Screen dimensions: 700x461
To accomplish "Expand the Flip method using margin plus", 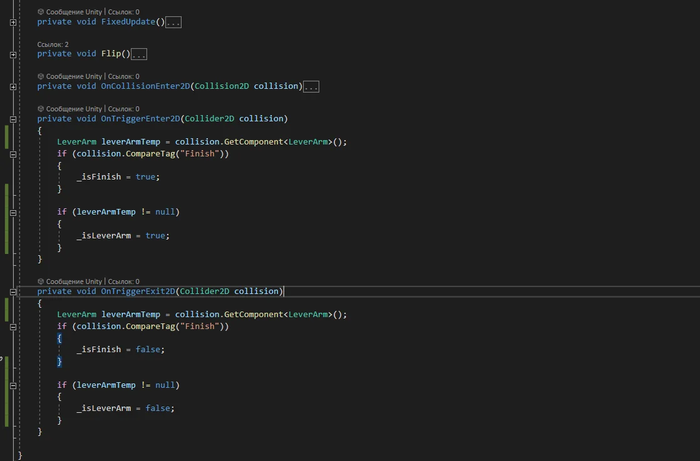I will click(14, 54).
